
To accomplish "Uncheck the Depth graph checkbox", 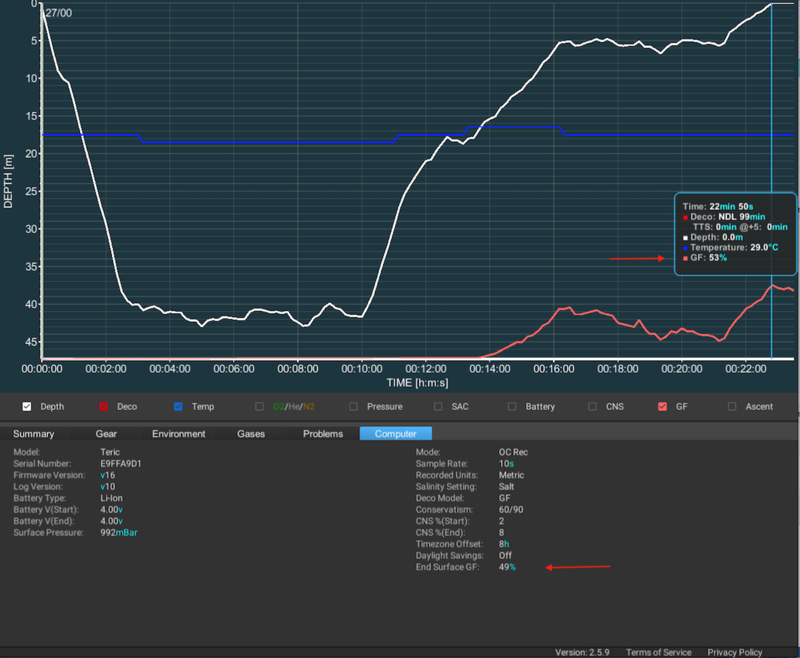I will click(x=27, y=407).
